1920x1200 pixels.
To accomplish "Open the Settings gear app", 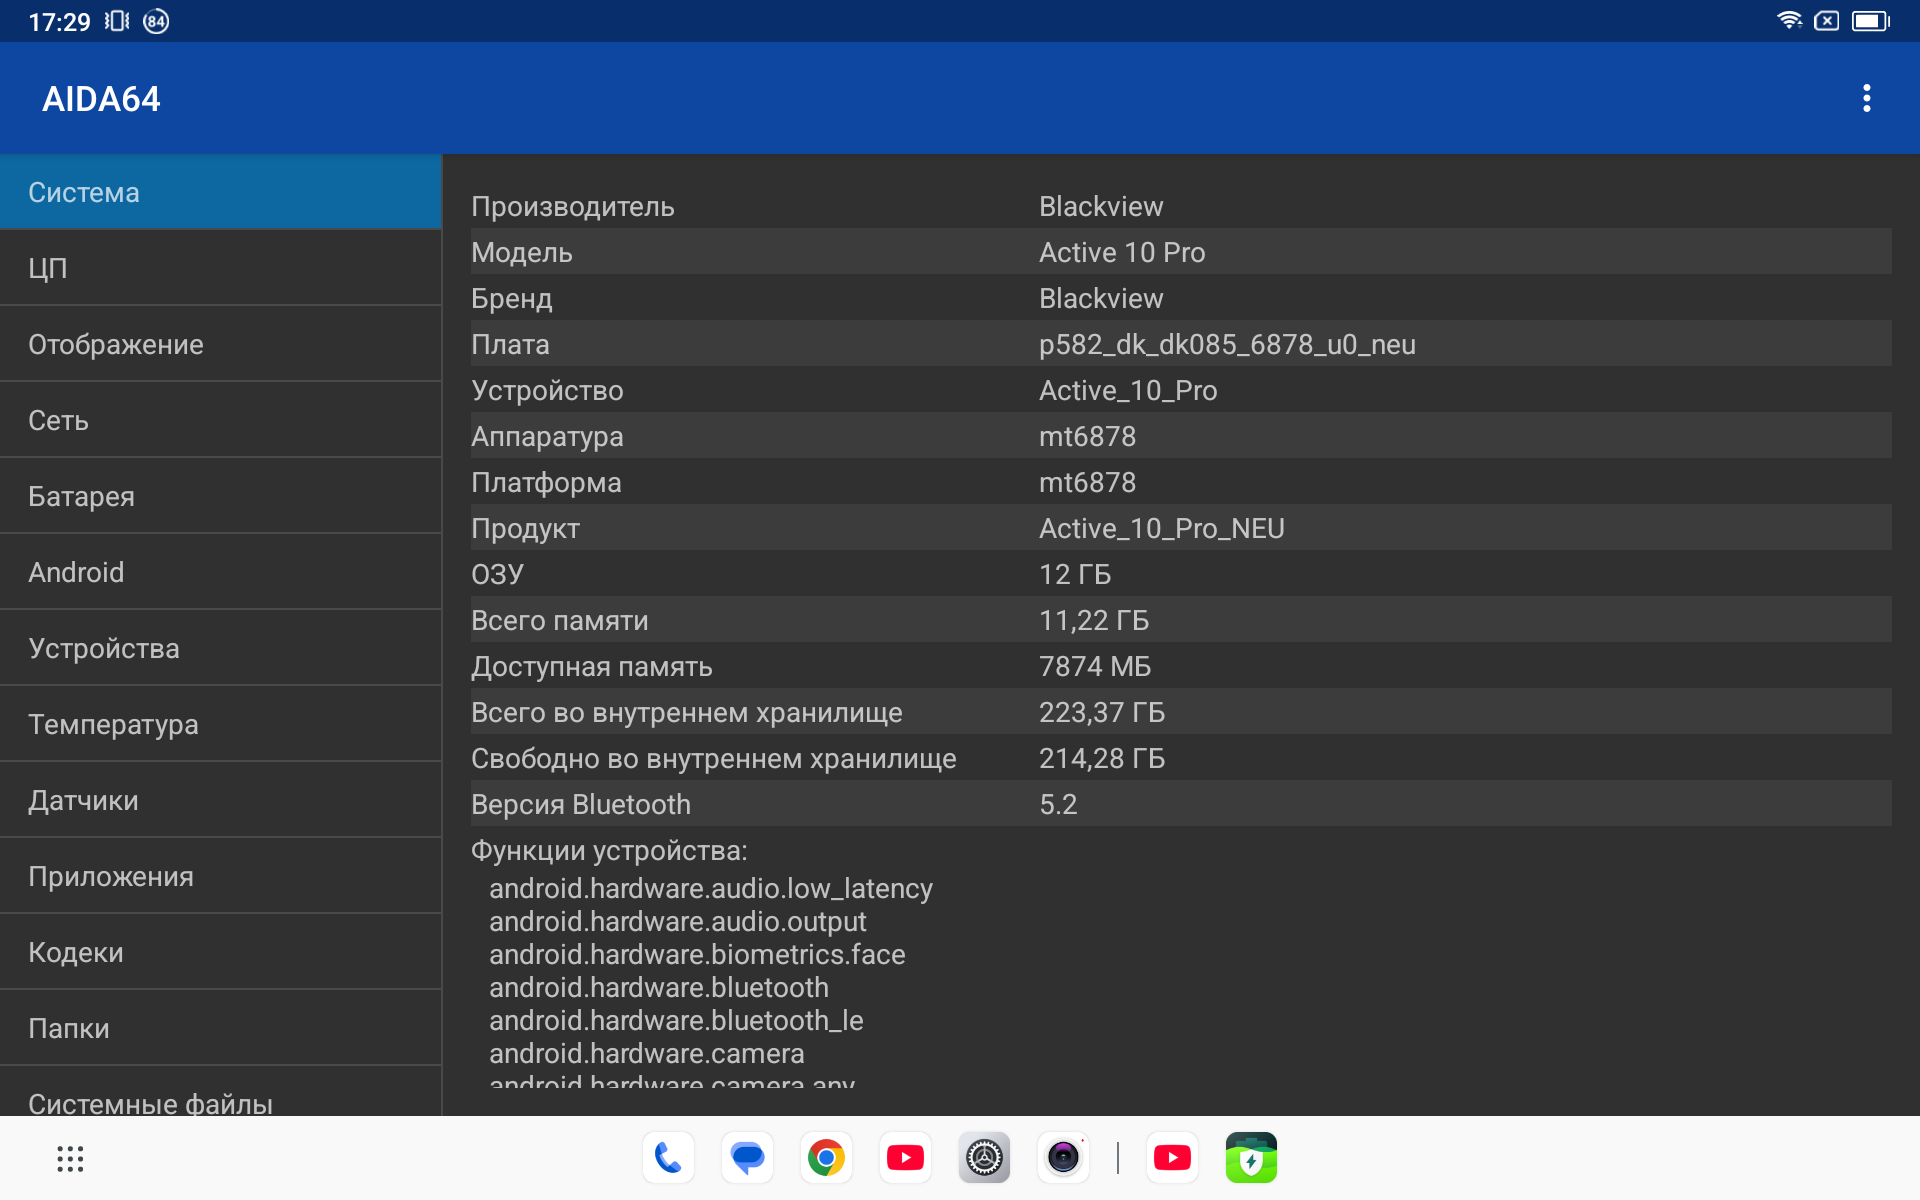I will 984,1158.
